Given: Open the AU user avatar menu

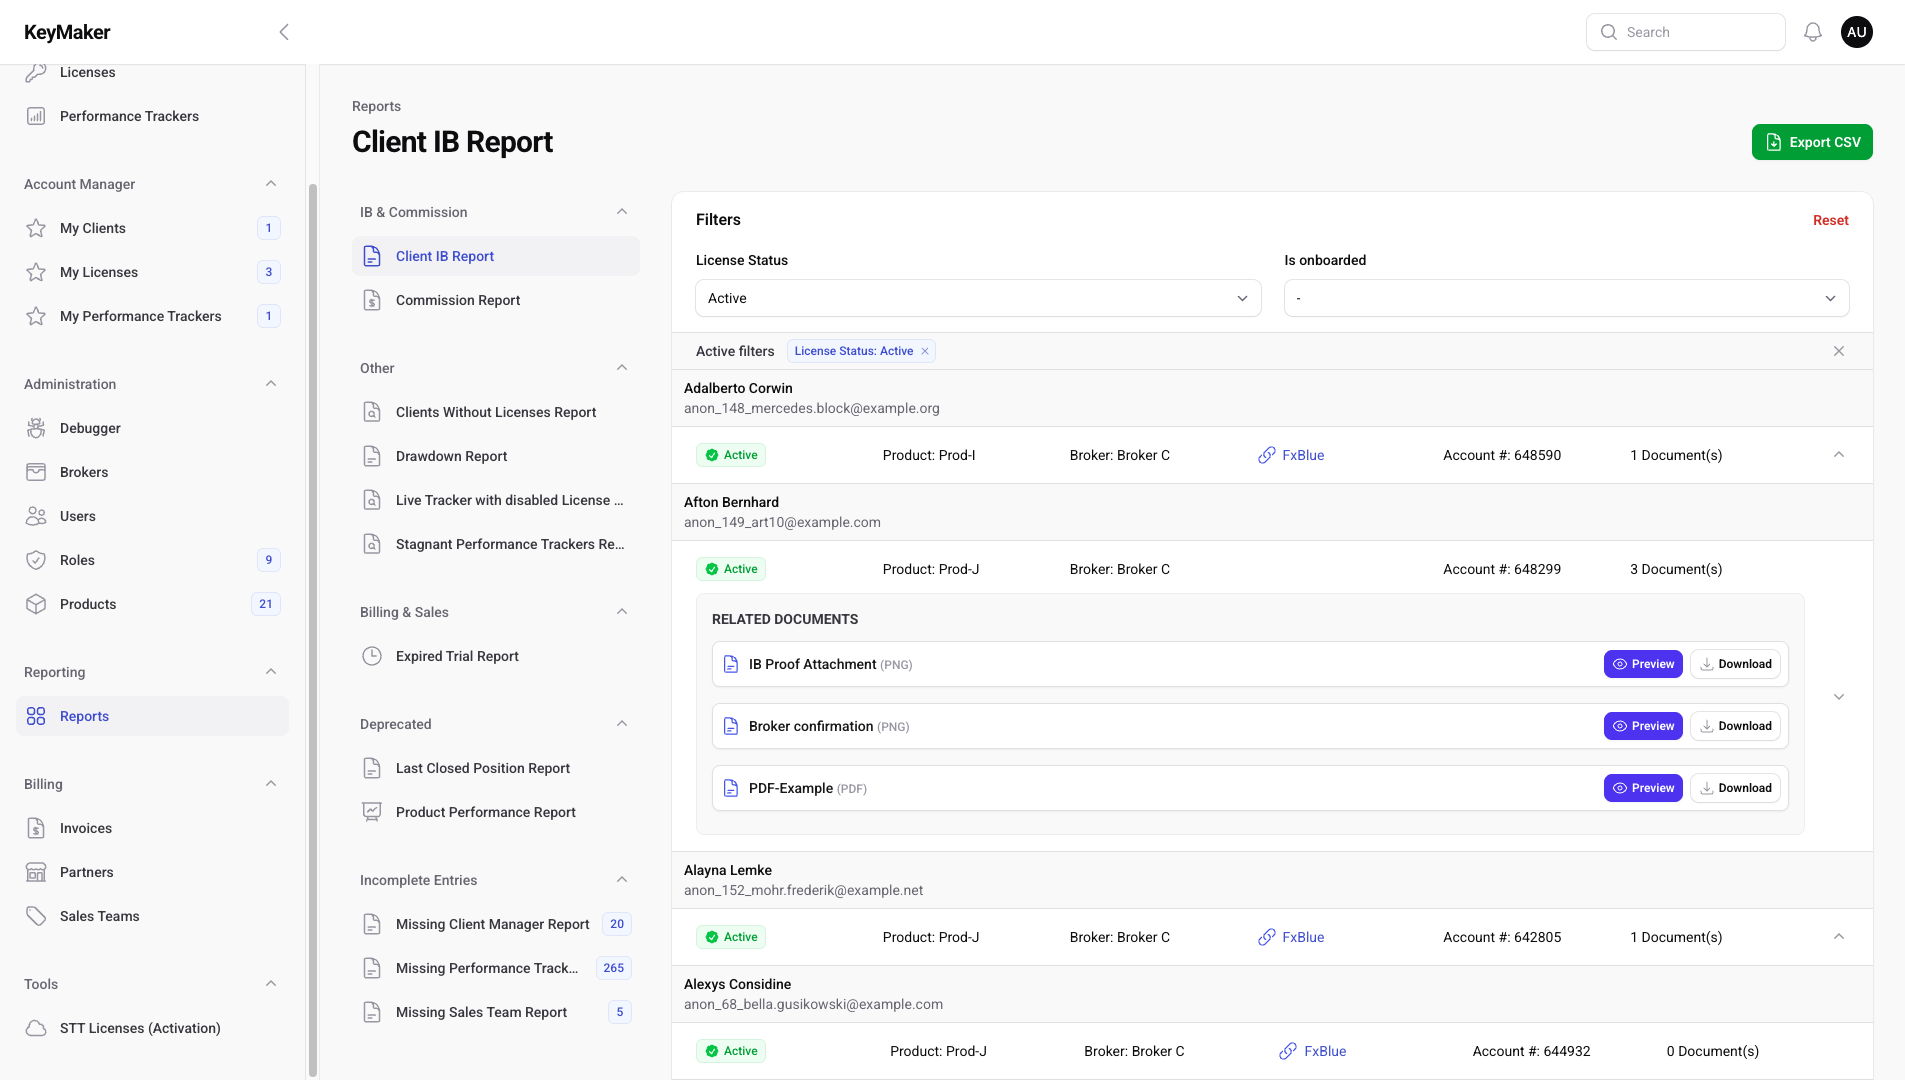Looking at the screenshot, I should tap(1857, 32).
